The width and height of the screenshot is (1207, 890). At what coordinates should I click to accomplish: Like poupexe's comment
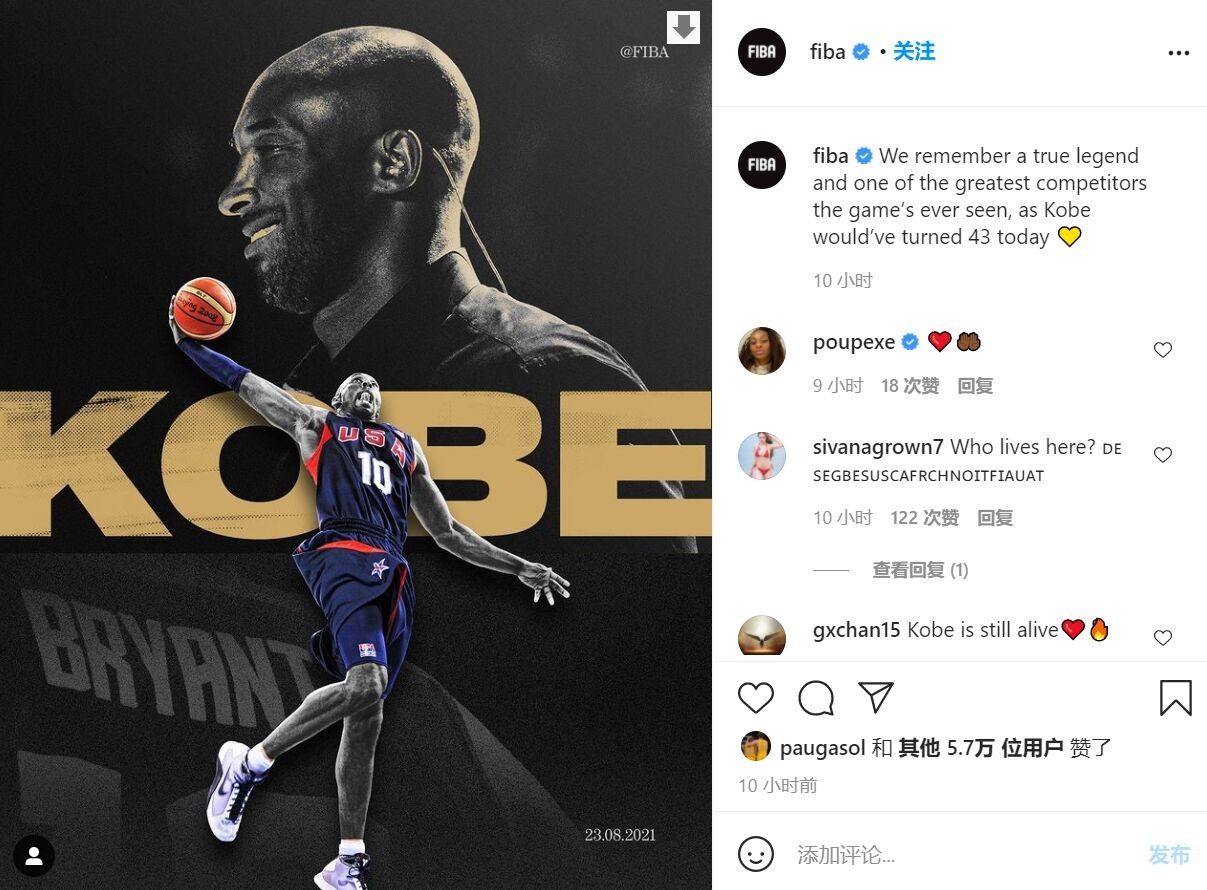(1163, 350)
